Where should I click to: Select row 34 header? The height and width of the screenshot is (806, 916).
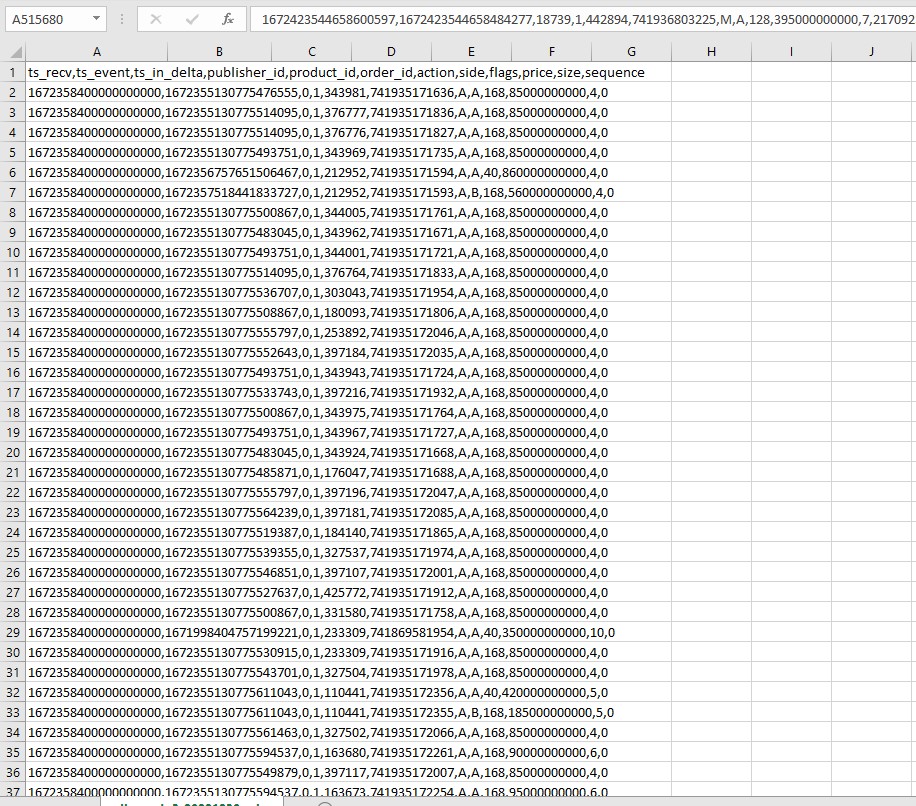tap(12, 732)
